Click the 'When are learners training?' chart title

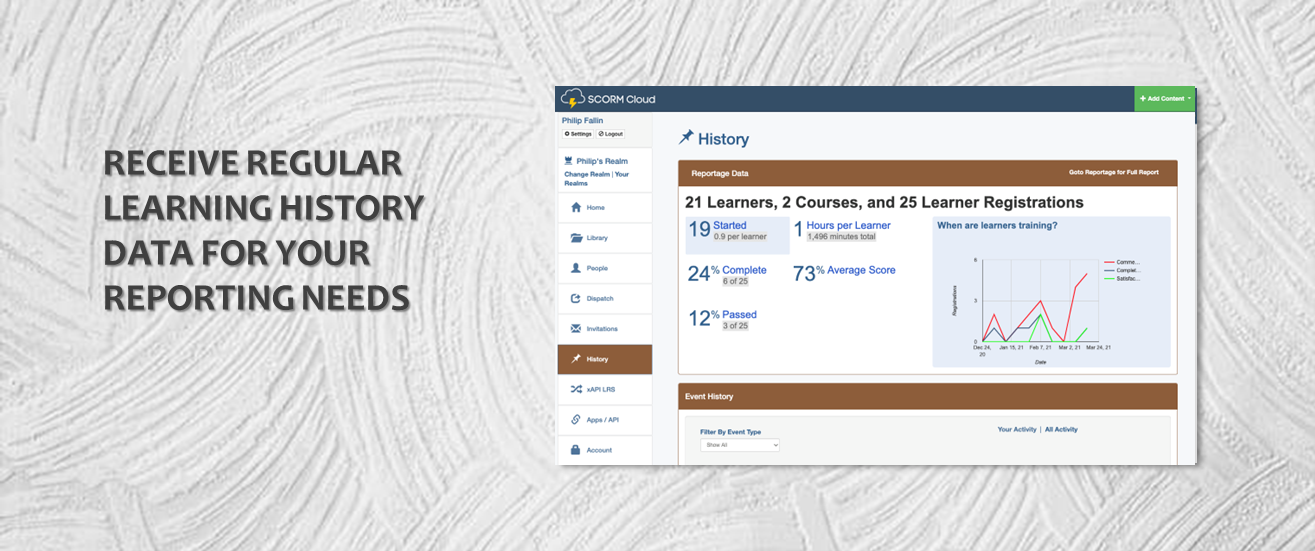(x=997, y=226)
